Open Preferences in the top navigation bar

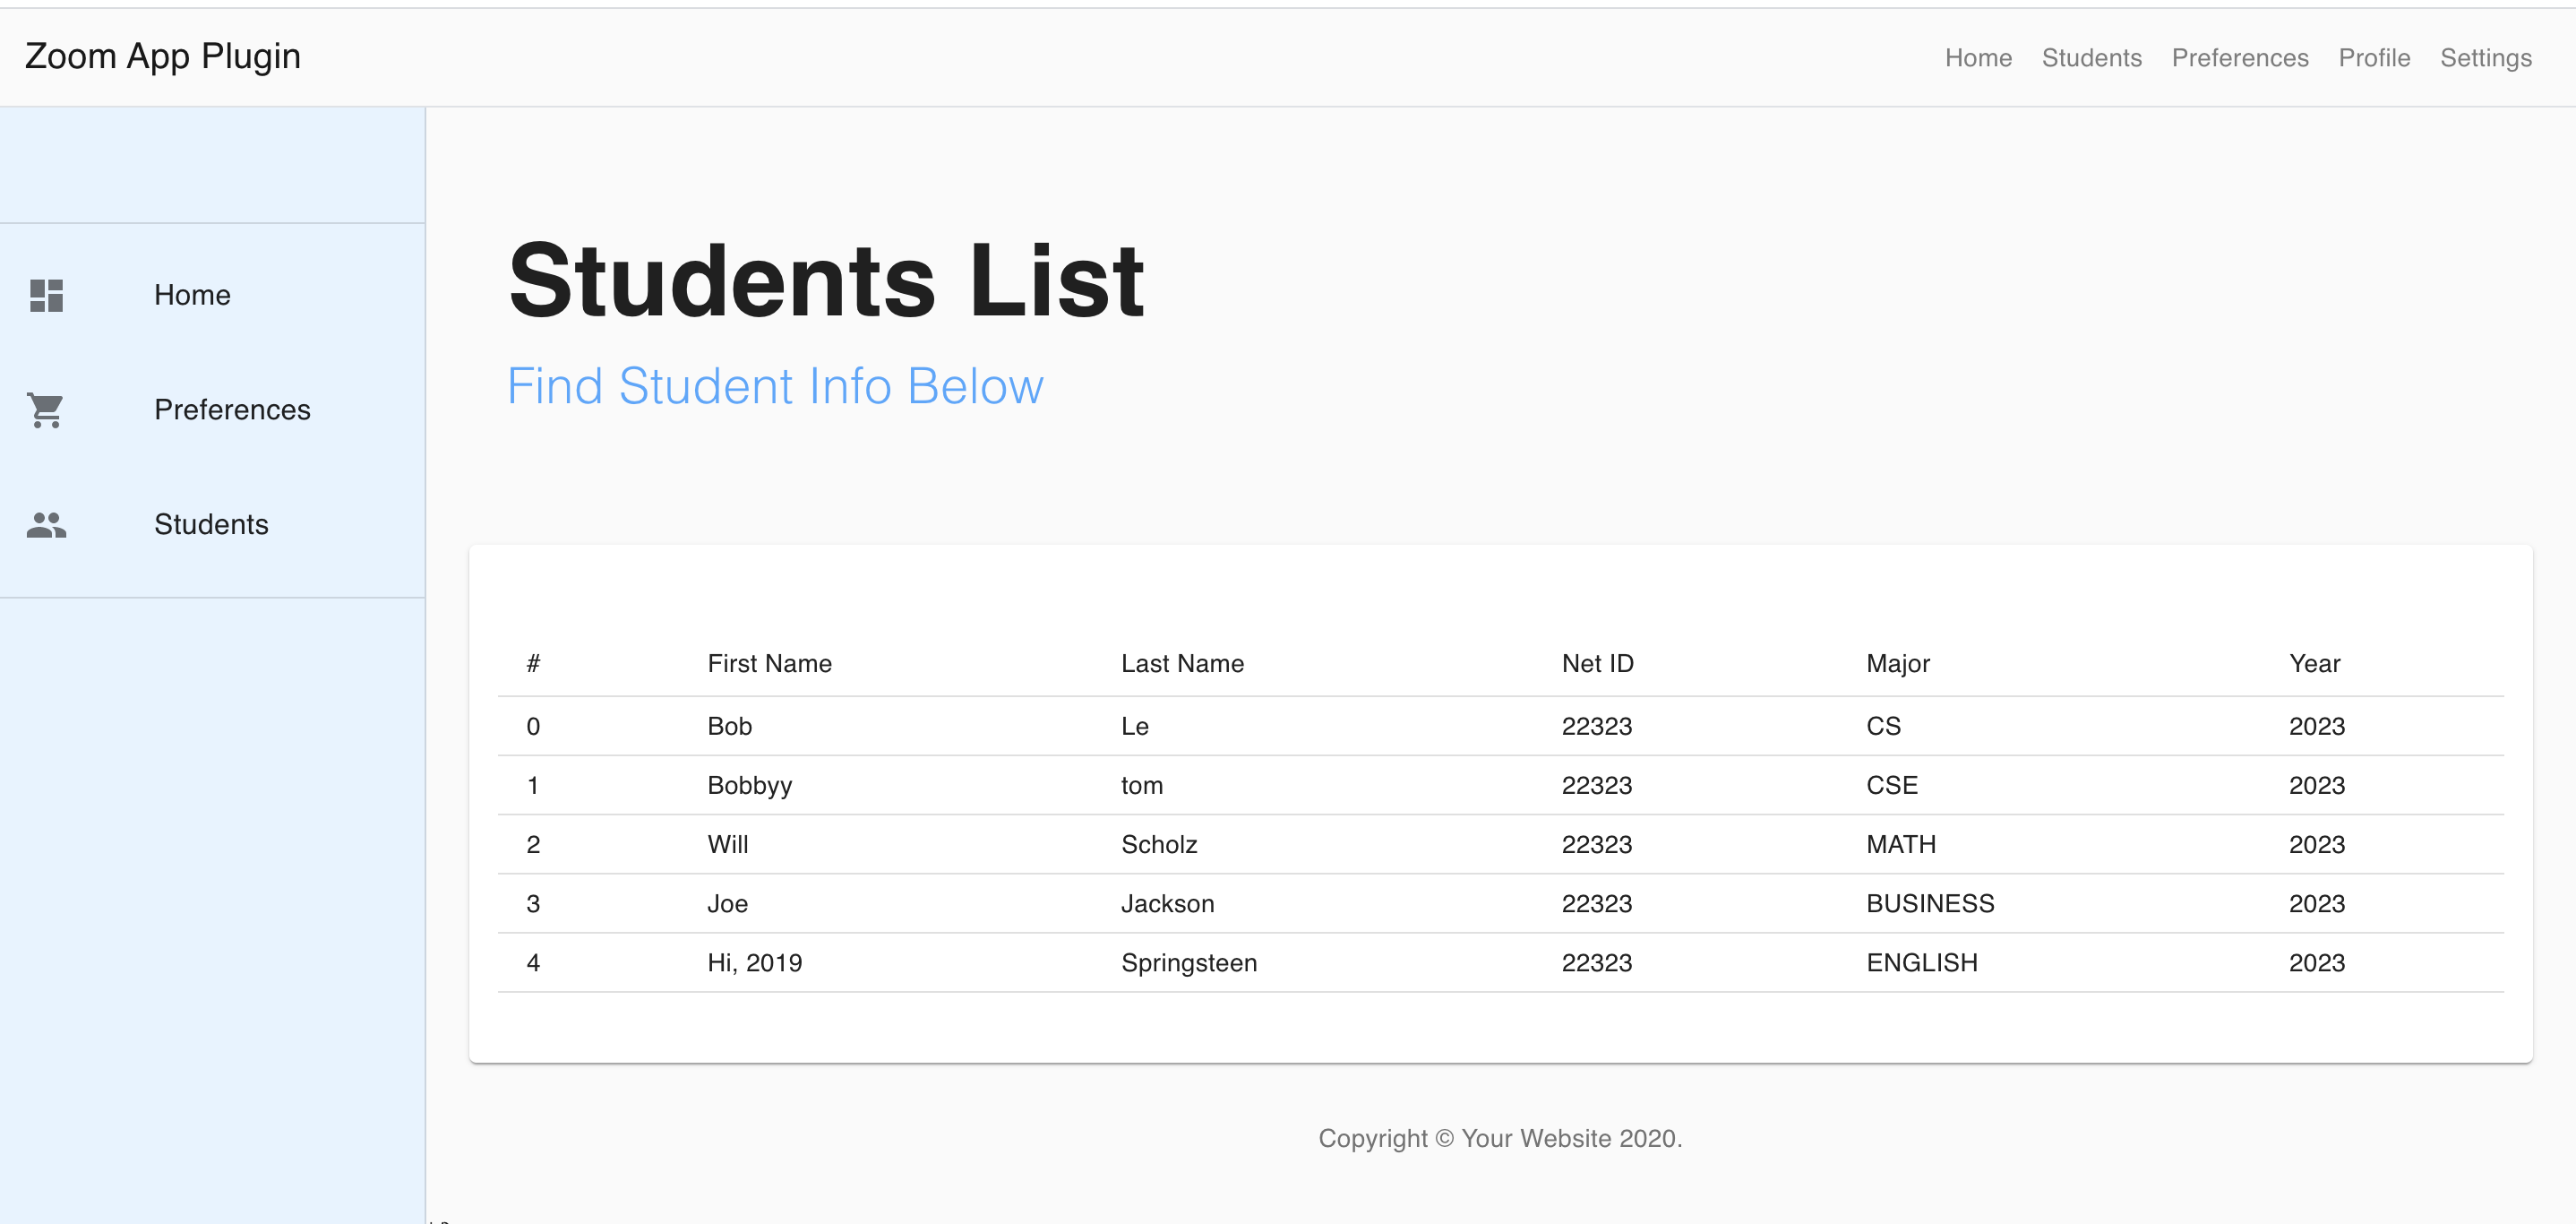pos(2239,58)
